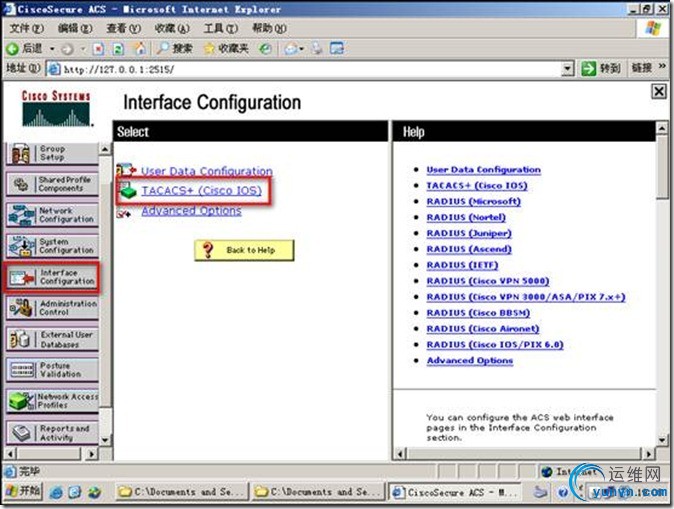Viewport: 674px width, 509px height.
Task: Expand the Links (链接) toolbar chevron
Action: (x=662, y=66)
